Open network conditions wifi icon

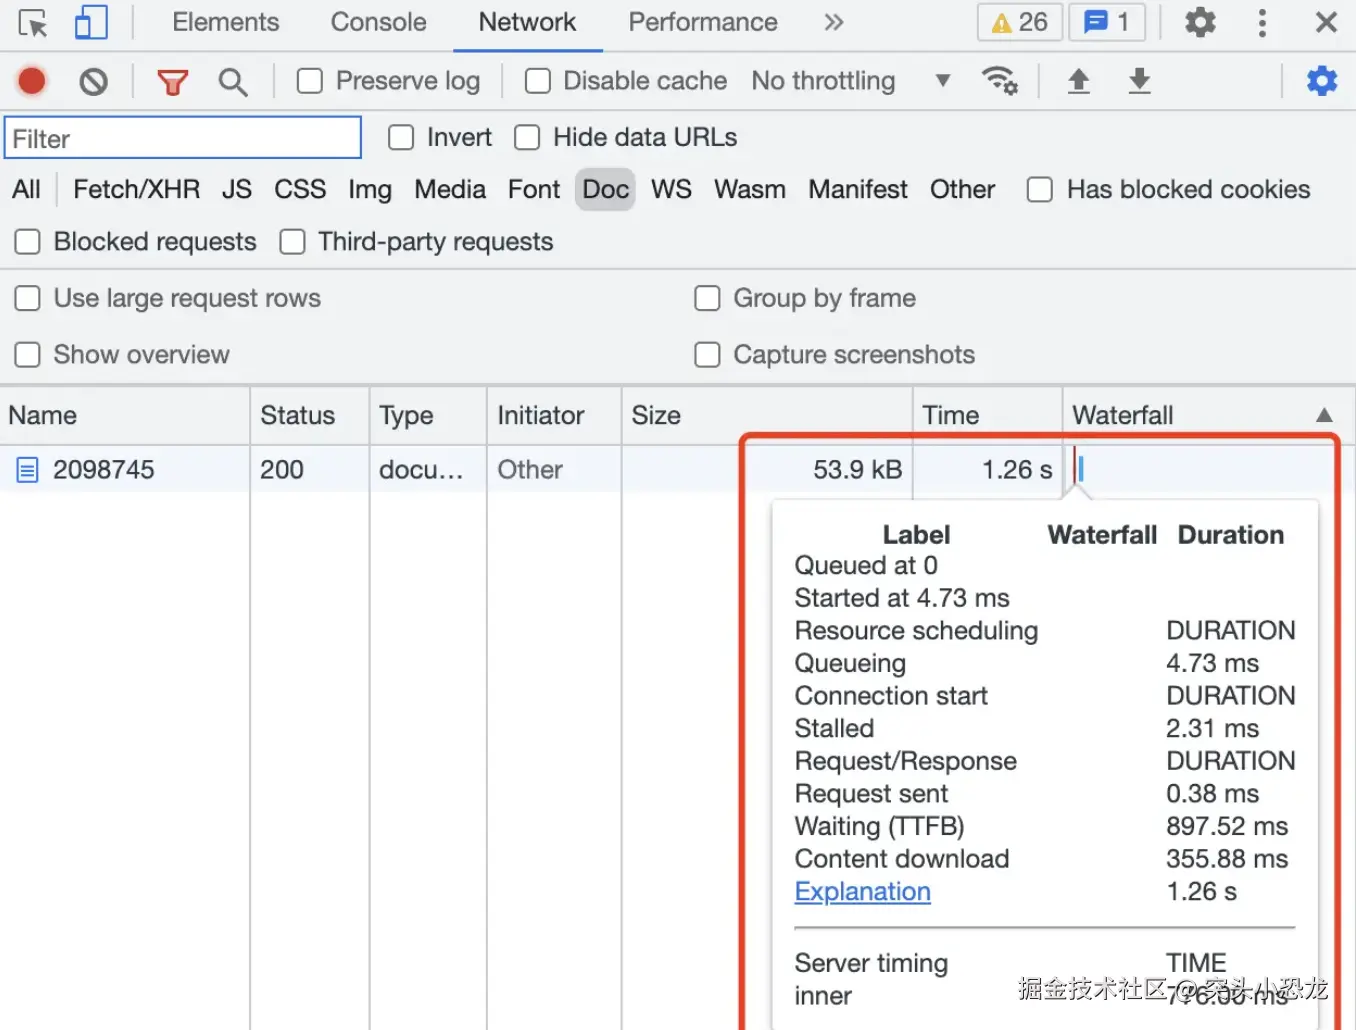click(x=1000, y=80)
